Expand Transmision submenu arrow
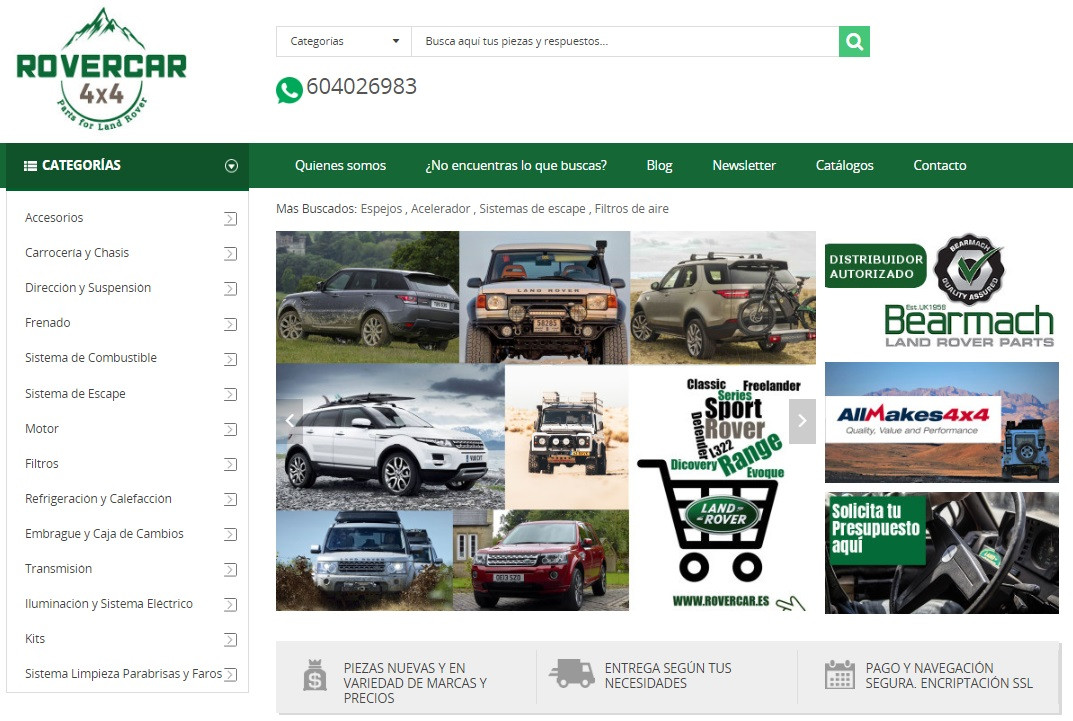The width and height of the screenshot is (1073, 721). point(231,570)
